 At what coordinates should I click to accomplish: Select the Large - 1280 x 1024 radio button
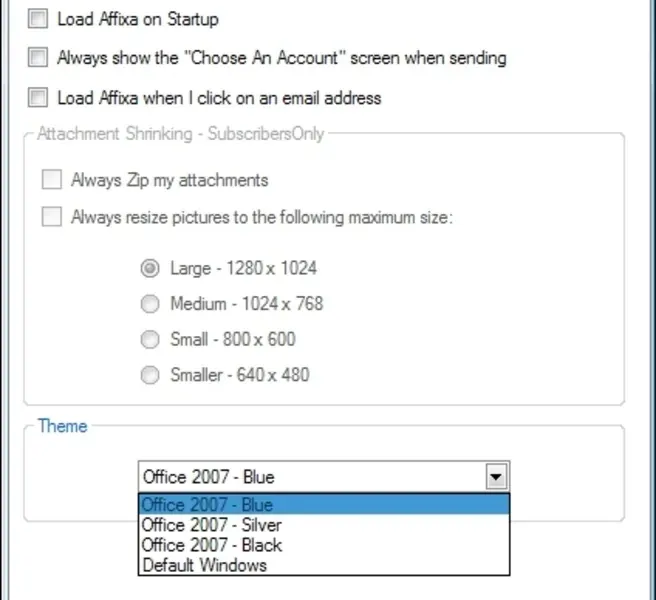point(150,268)
